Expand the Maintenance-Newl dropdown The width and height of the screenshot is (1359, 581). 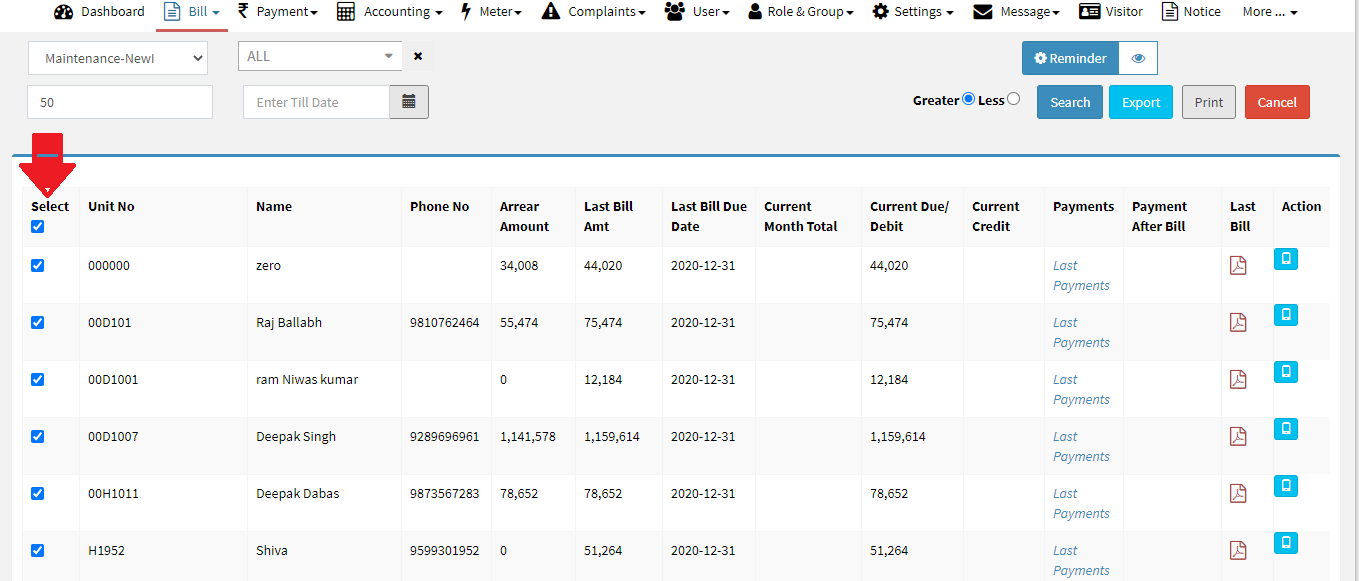tap(117, 58)
